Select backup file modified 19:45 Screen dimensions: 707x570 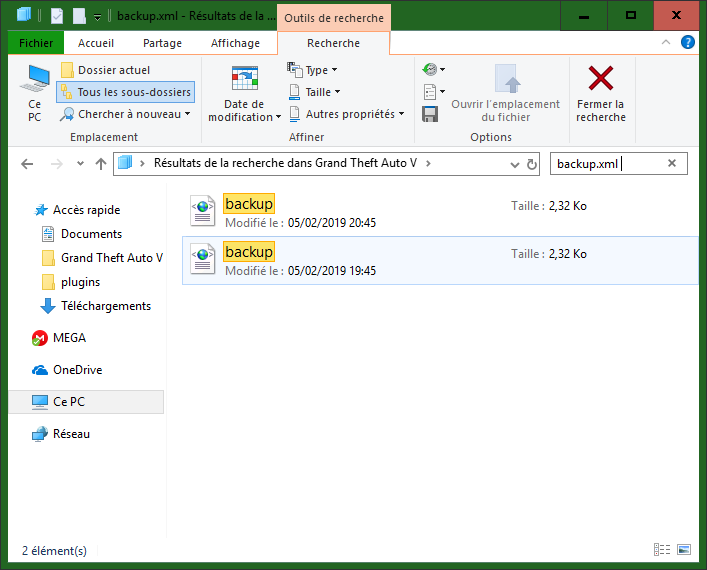[440, 261]
